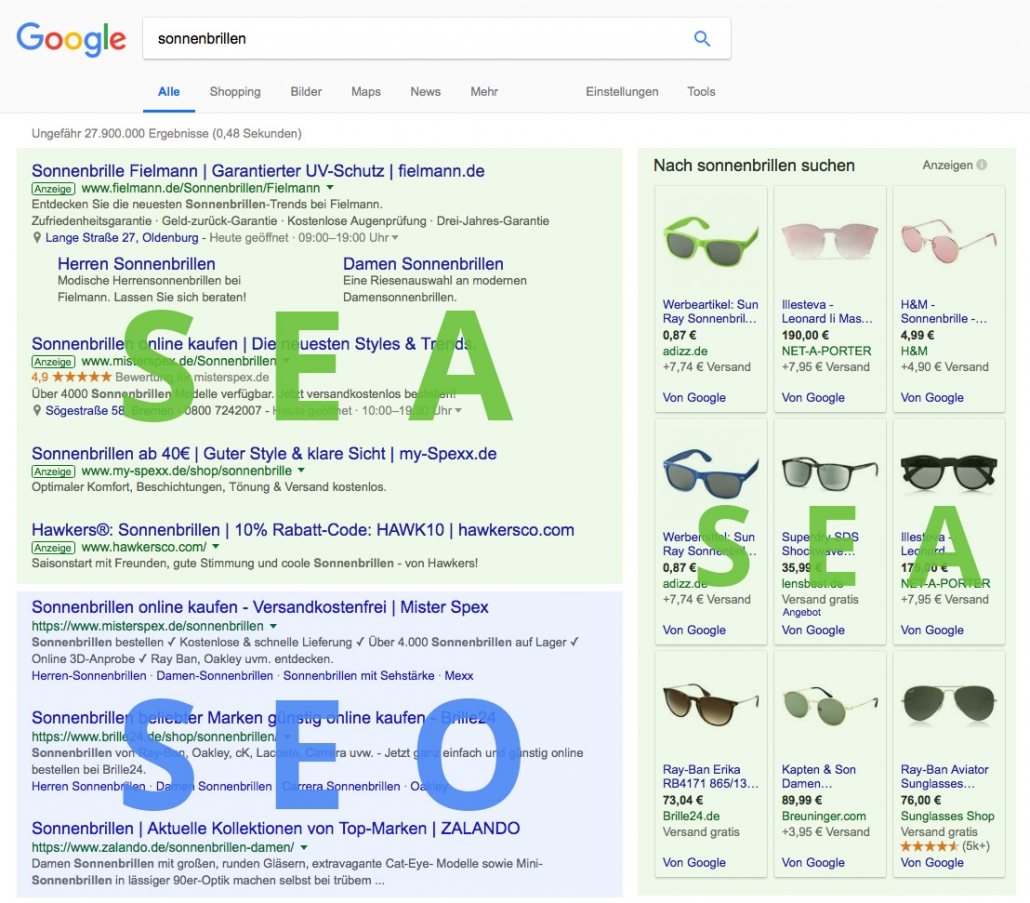Expand dropdown arrow beside misterspex.de/sonnenbrillen URL
Image resolution: width=1030 pixels, height=903 pixels.
273,626
